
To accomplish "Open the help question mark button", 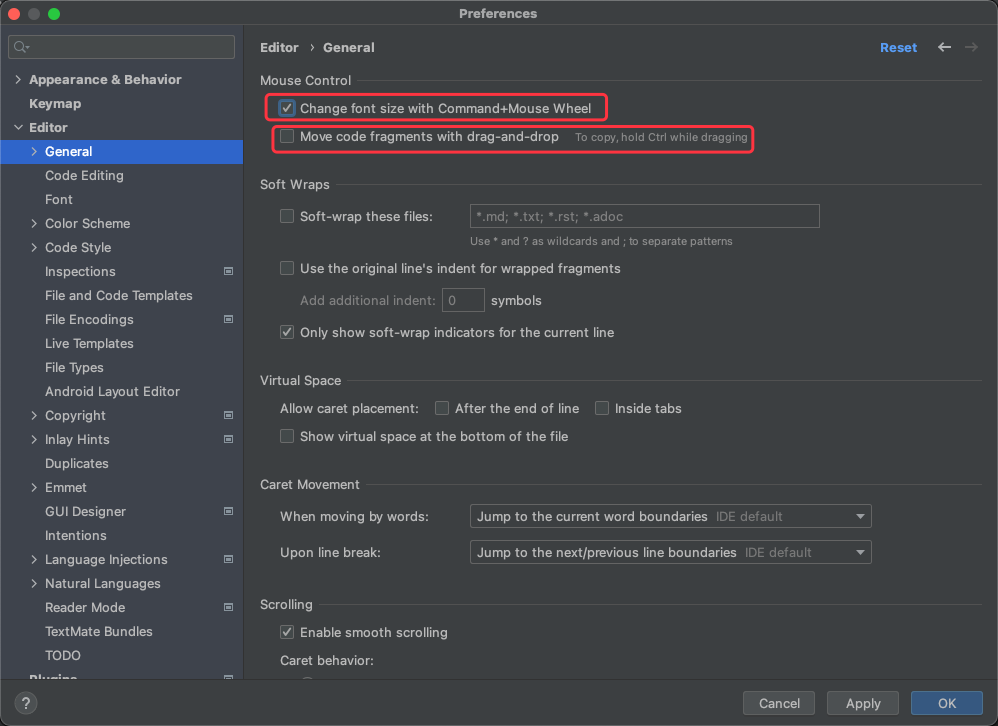I will [25, 703].
